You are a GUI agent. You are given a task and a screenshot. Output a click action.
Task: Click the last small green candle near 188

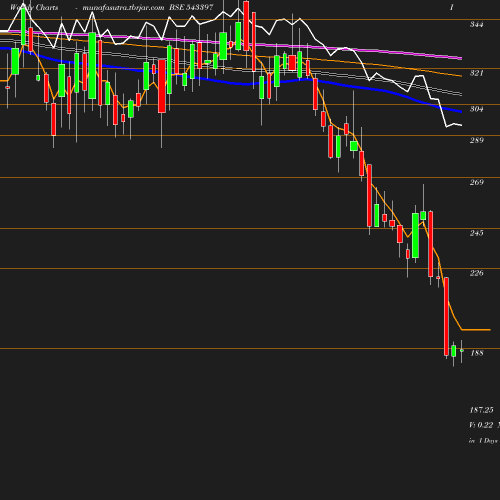click(462, 351)
